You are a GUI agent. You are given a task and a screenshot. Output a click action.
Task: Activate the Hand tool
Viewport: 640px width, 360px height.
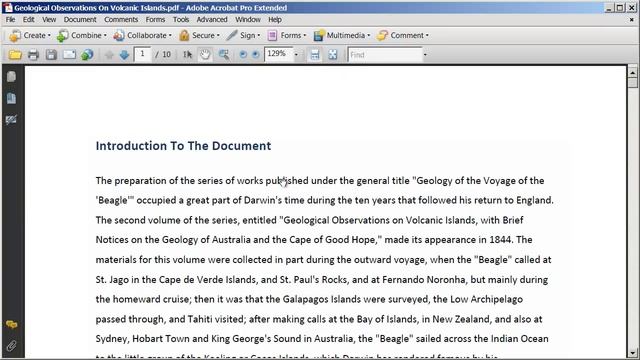click(205, 55)
